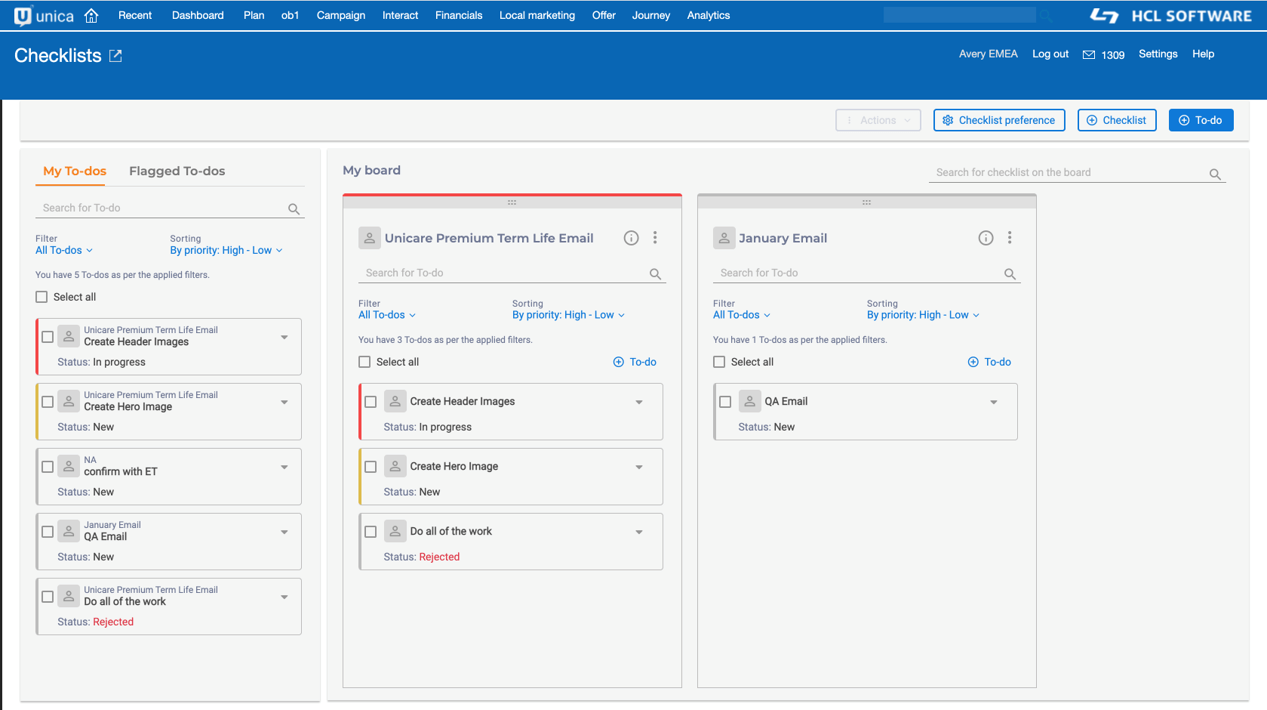Open the All To-dos filter in My To-dos

click(x=64, y=251)
